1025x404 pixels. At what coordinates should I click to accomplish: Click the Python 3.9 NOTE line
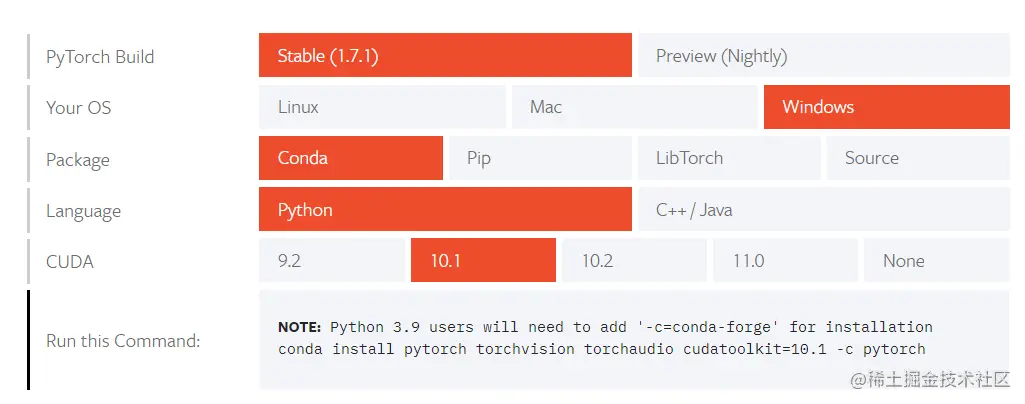tap(605, 327)
